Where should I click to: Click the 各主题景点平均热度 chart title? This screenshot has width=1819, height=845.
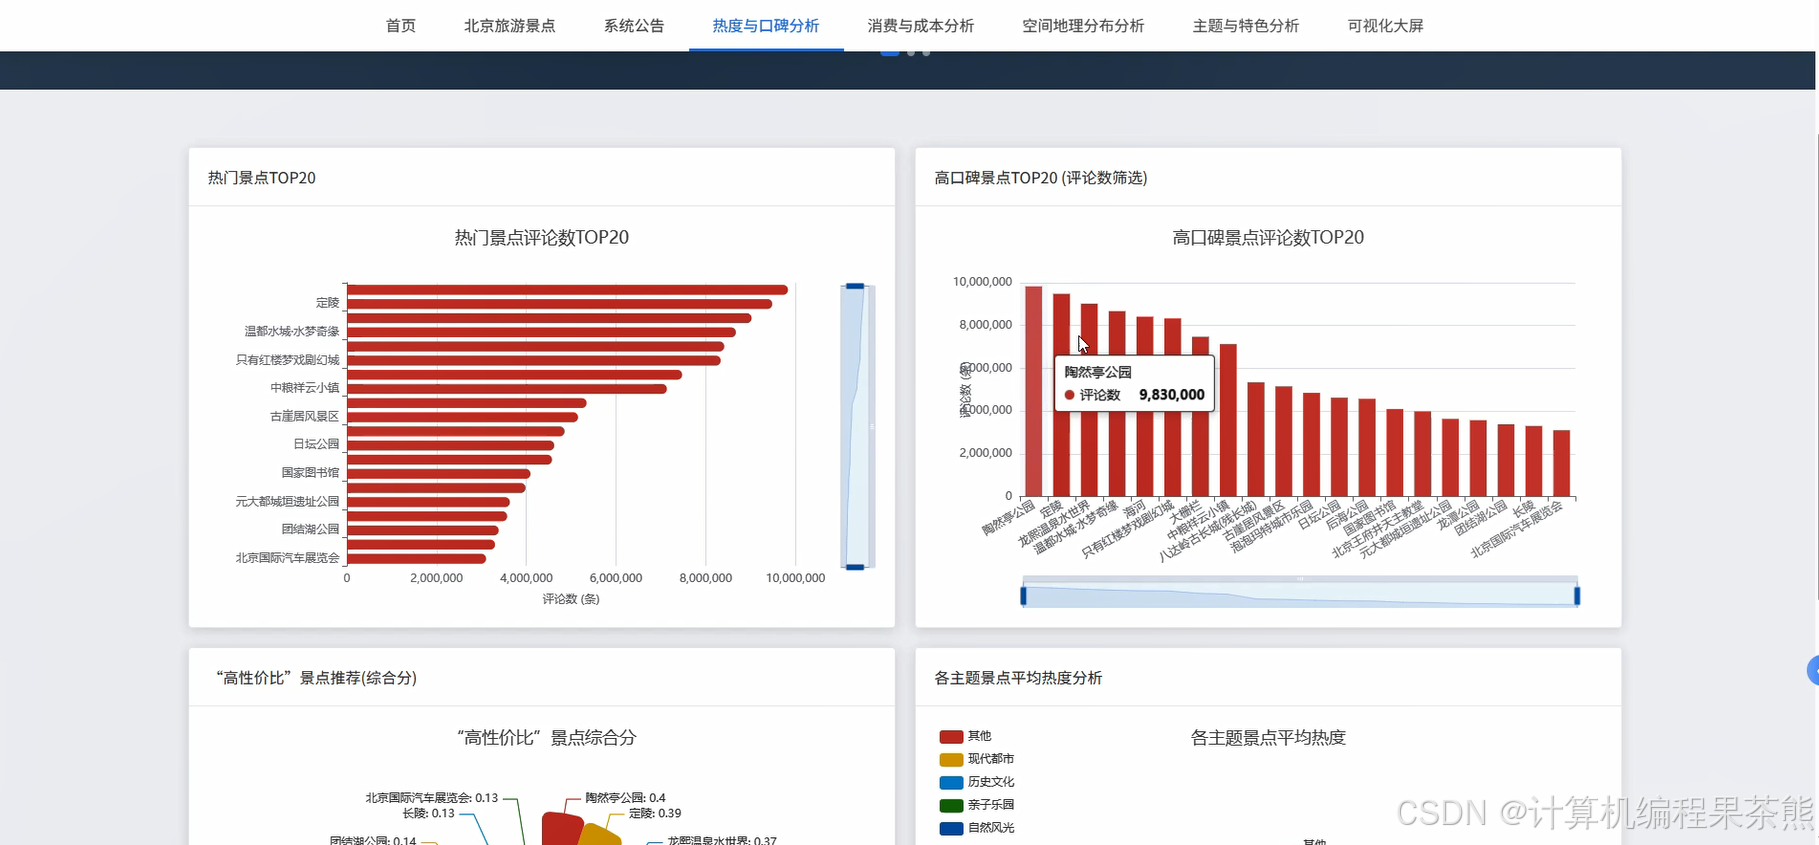(x=1268, y=738)
